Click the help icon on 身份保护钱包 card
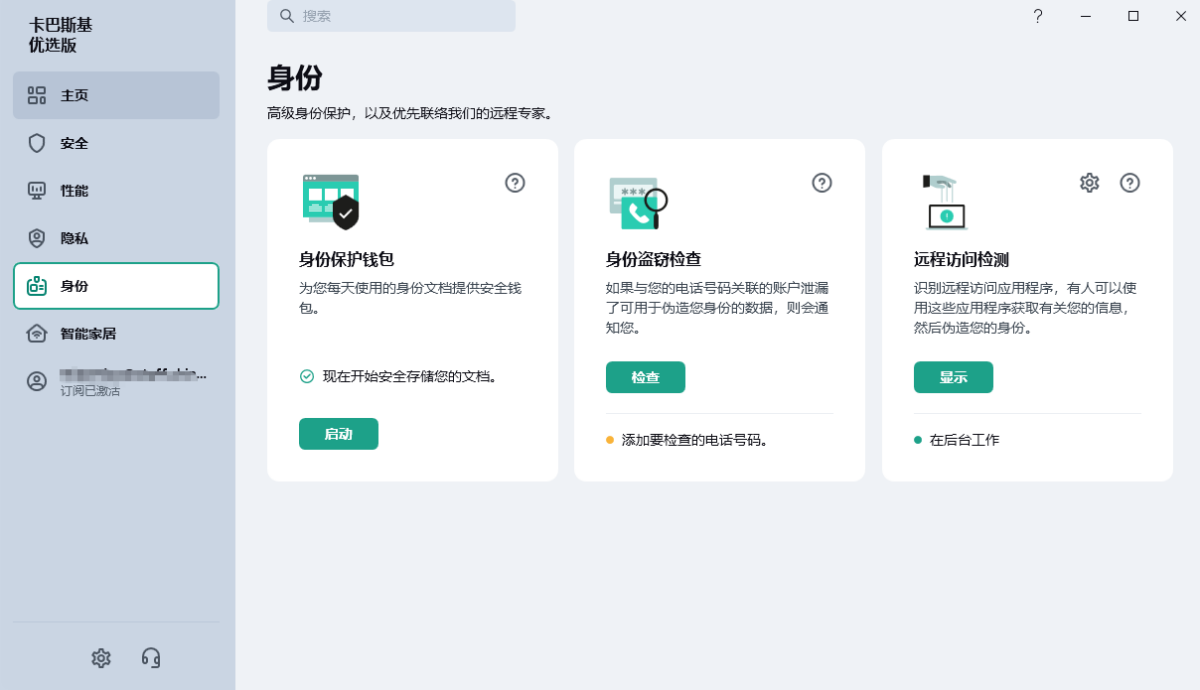1200x690 pixels. tap(514, 183)
